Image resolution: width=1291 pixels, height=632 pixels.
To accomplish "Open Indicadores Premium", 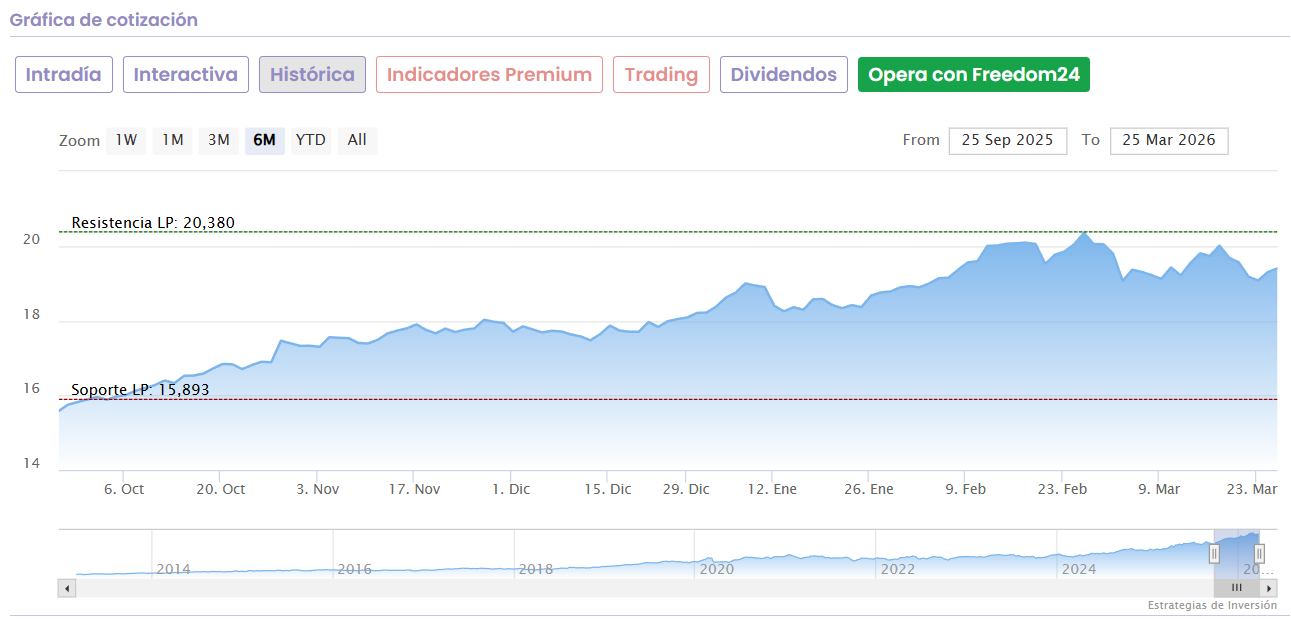I will tap(489, 75).
